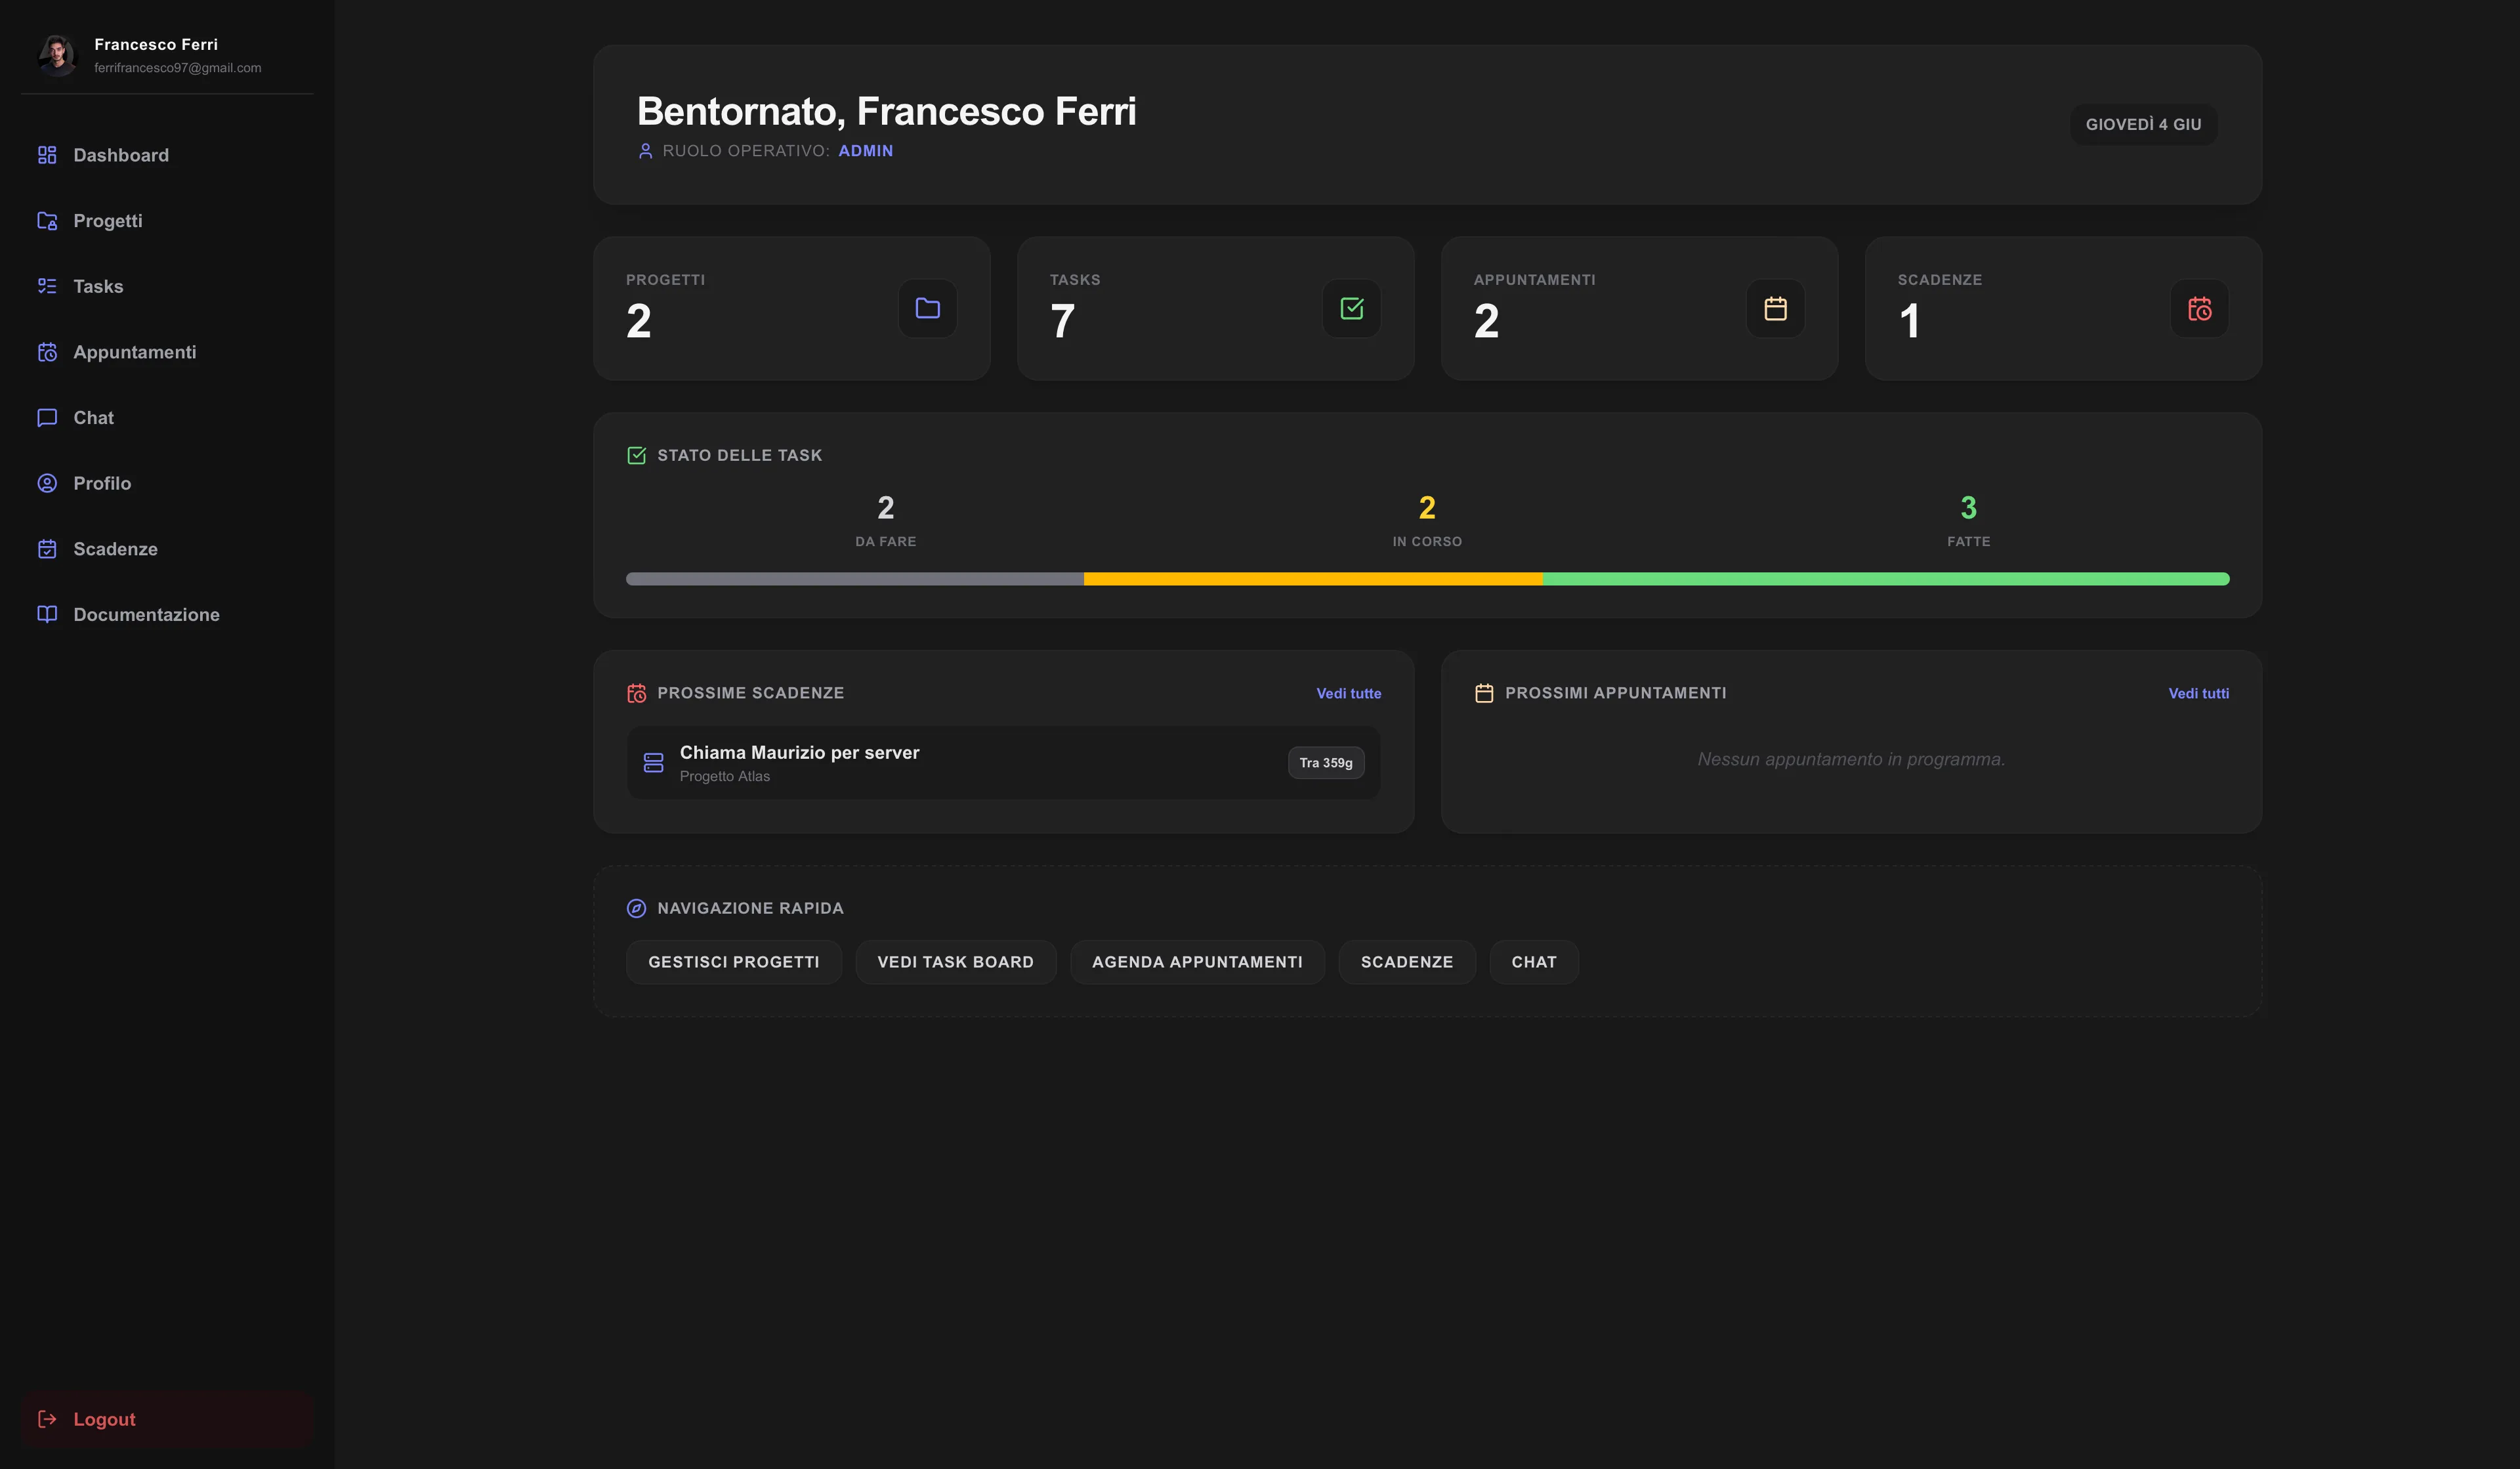This screenshot has height=1469, width=2520.
Task: Click the Logout arrow icon
Action: pyautogui.click(x=47, y=1419)
